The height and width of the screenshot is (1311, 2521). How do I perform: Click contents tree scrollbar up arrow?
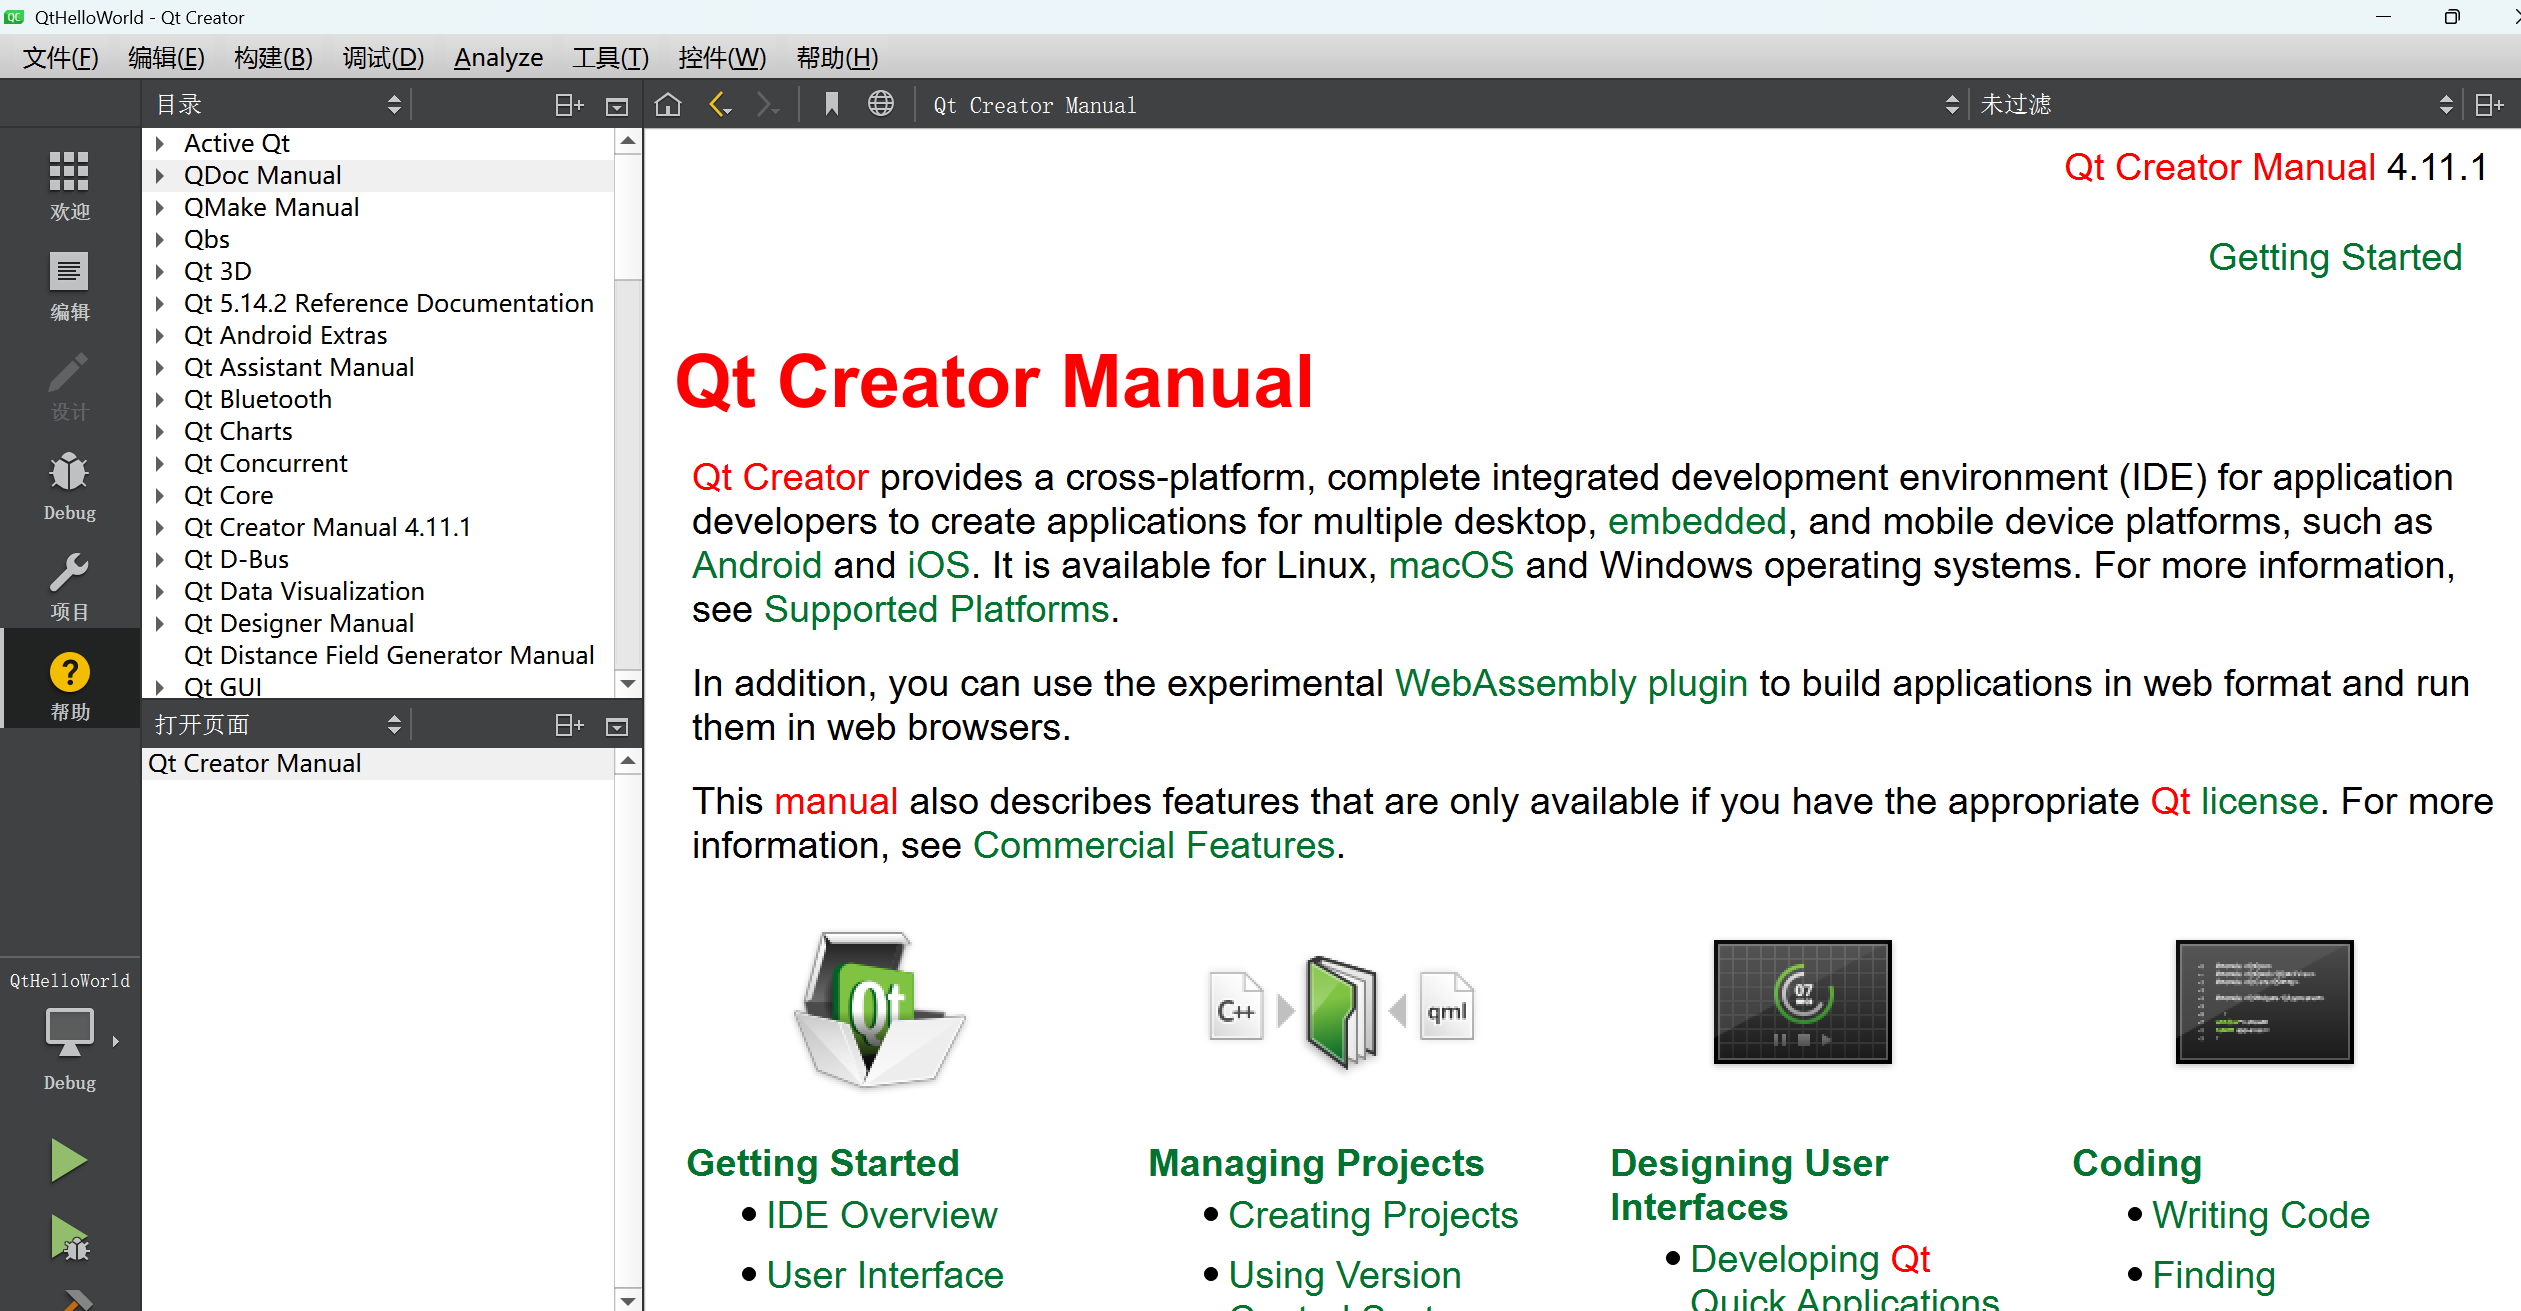pos(628,141)
